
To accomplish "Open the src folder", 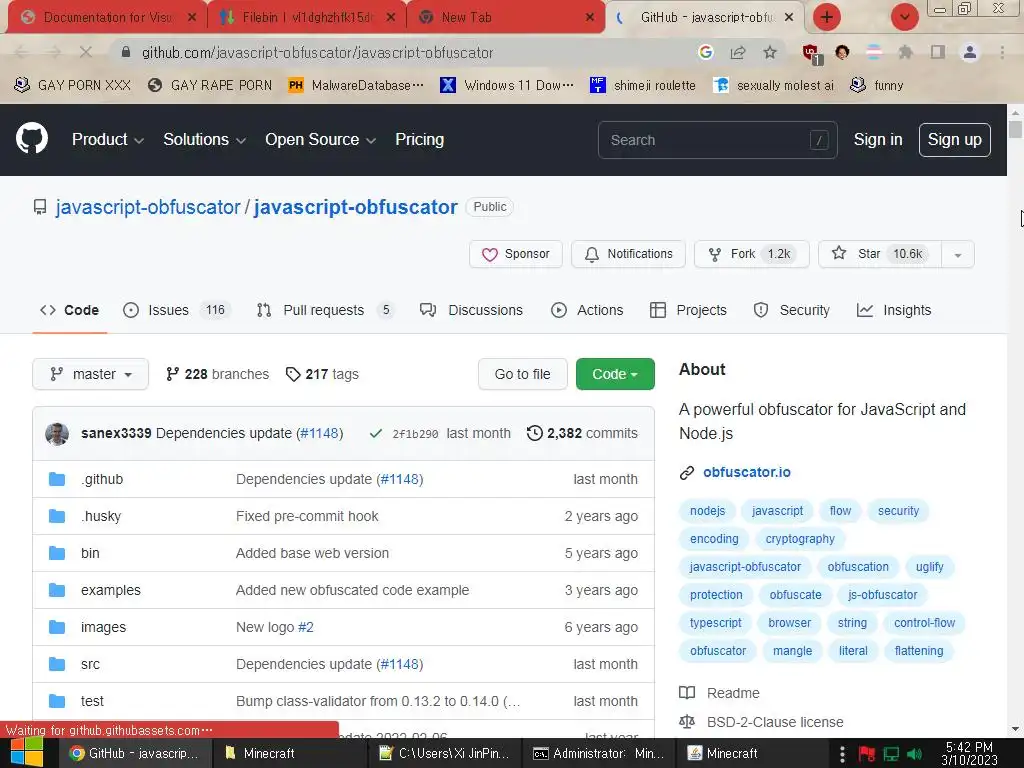I will (x=90, y=664).
